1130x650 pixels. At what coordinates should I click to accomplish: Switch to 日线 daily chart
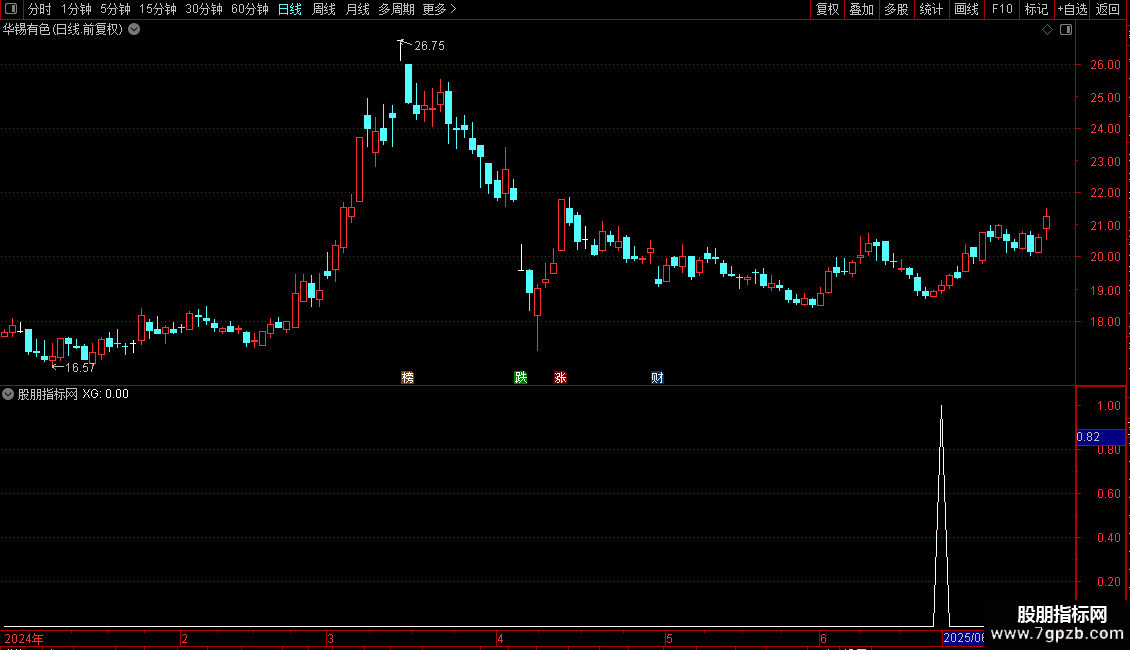pyautogui.click(x=290, y=9)
